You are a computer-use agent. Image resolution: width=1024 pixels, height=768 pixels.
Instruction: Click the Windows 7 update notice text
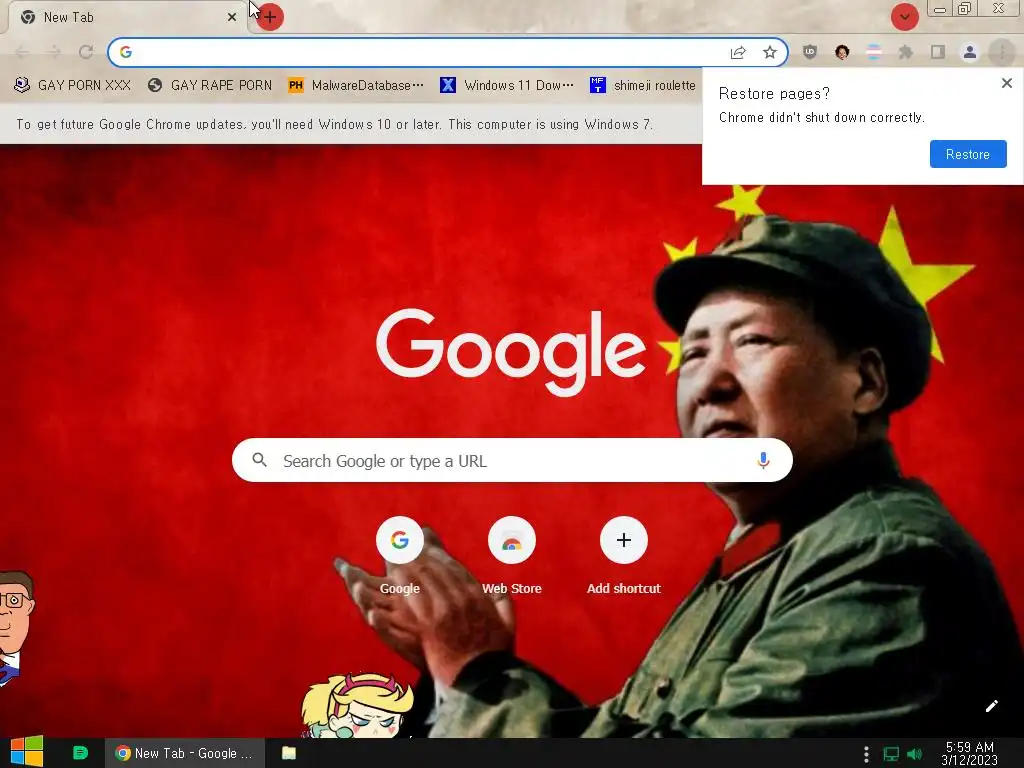point(334,124)
